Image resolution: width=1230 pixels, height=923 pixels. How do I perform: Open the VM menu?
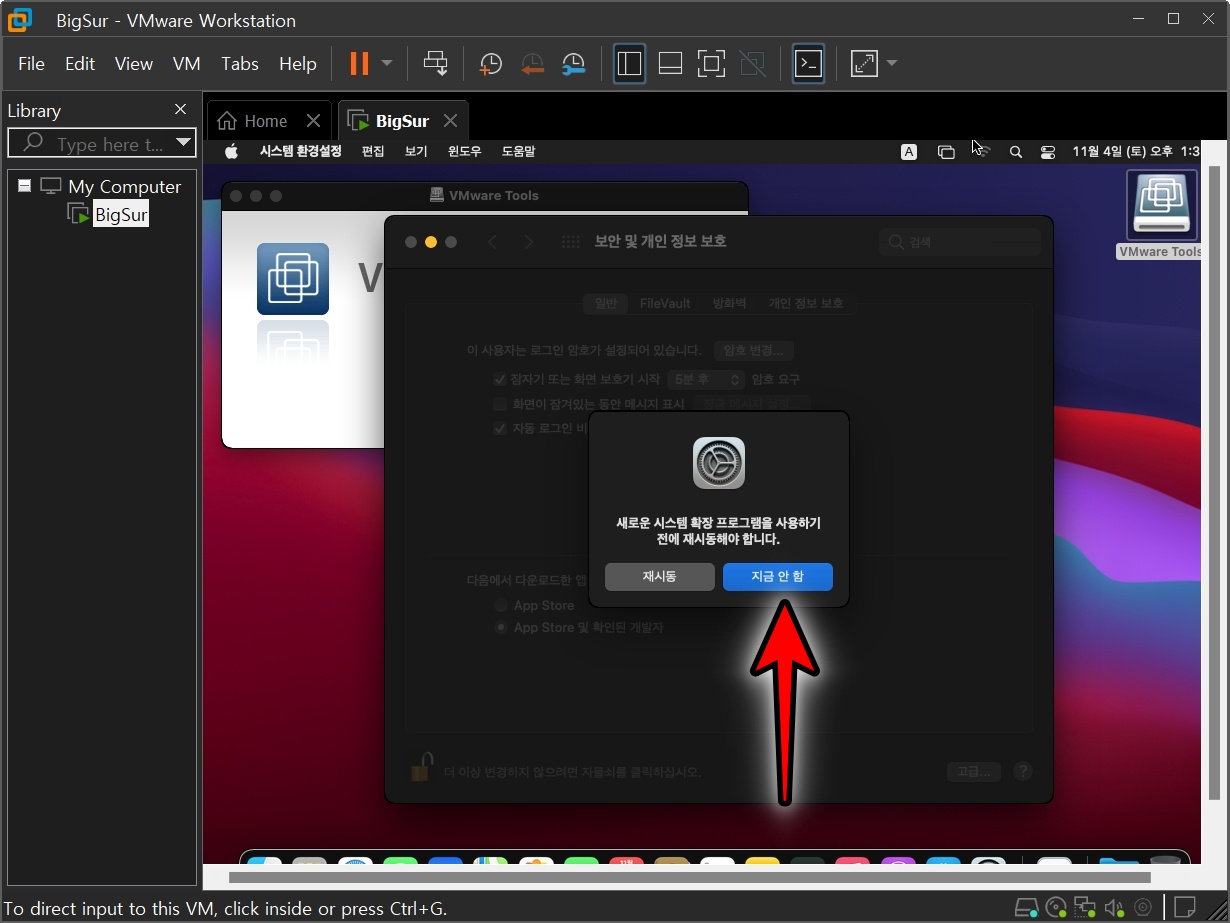[x=187, y=64]
